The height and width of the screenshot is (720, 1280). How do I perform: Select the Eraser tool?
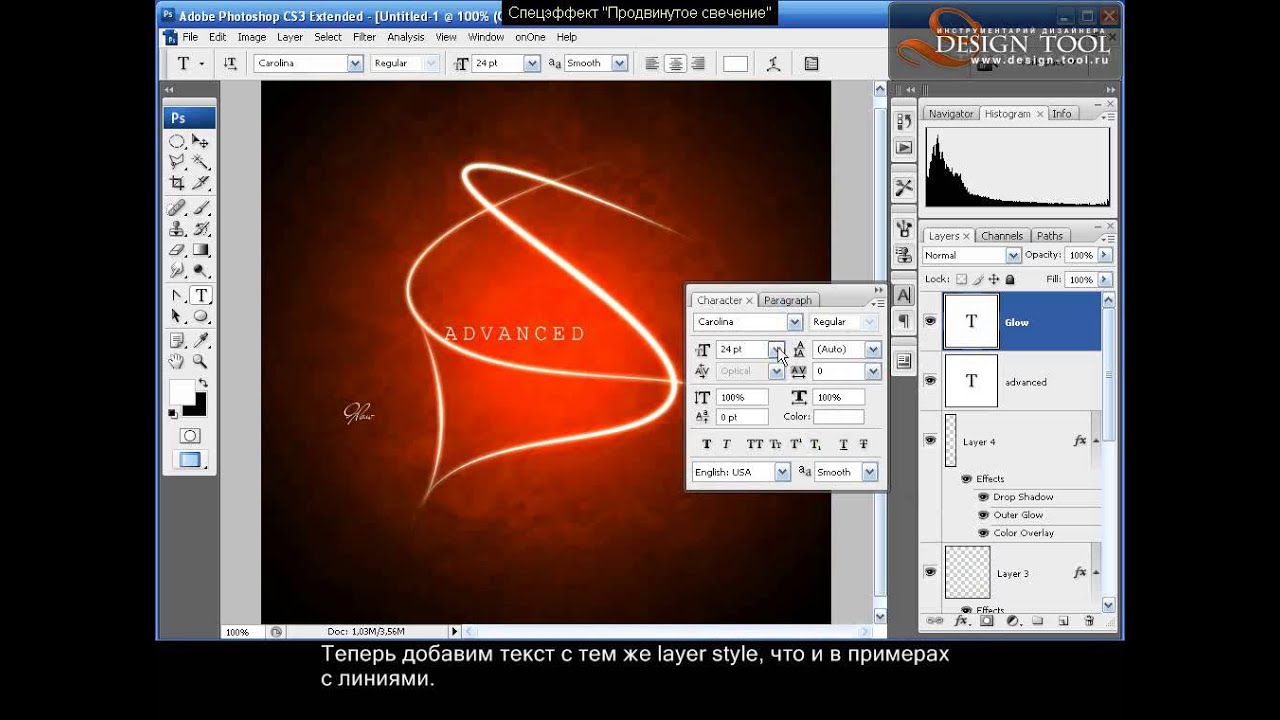(x=177, y=249)
